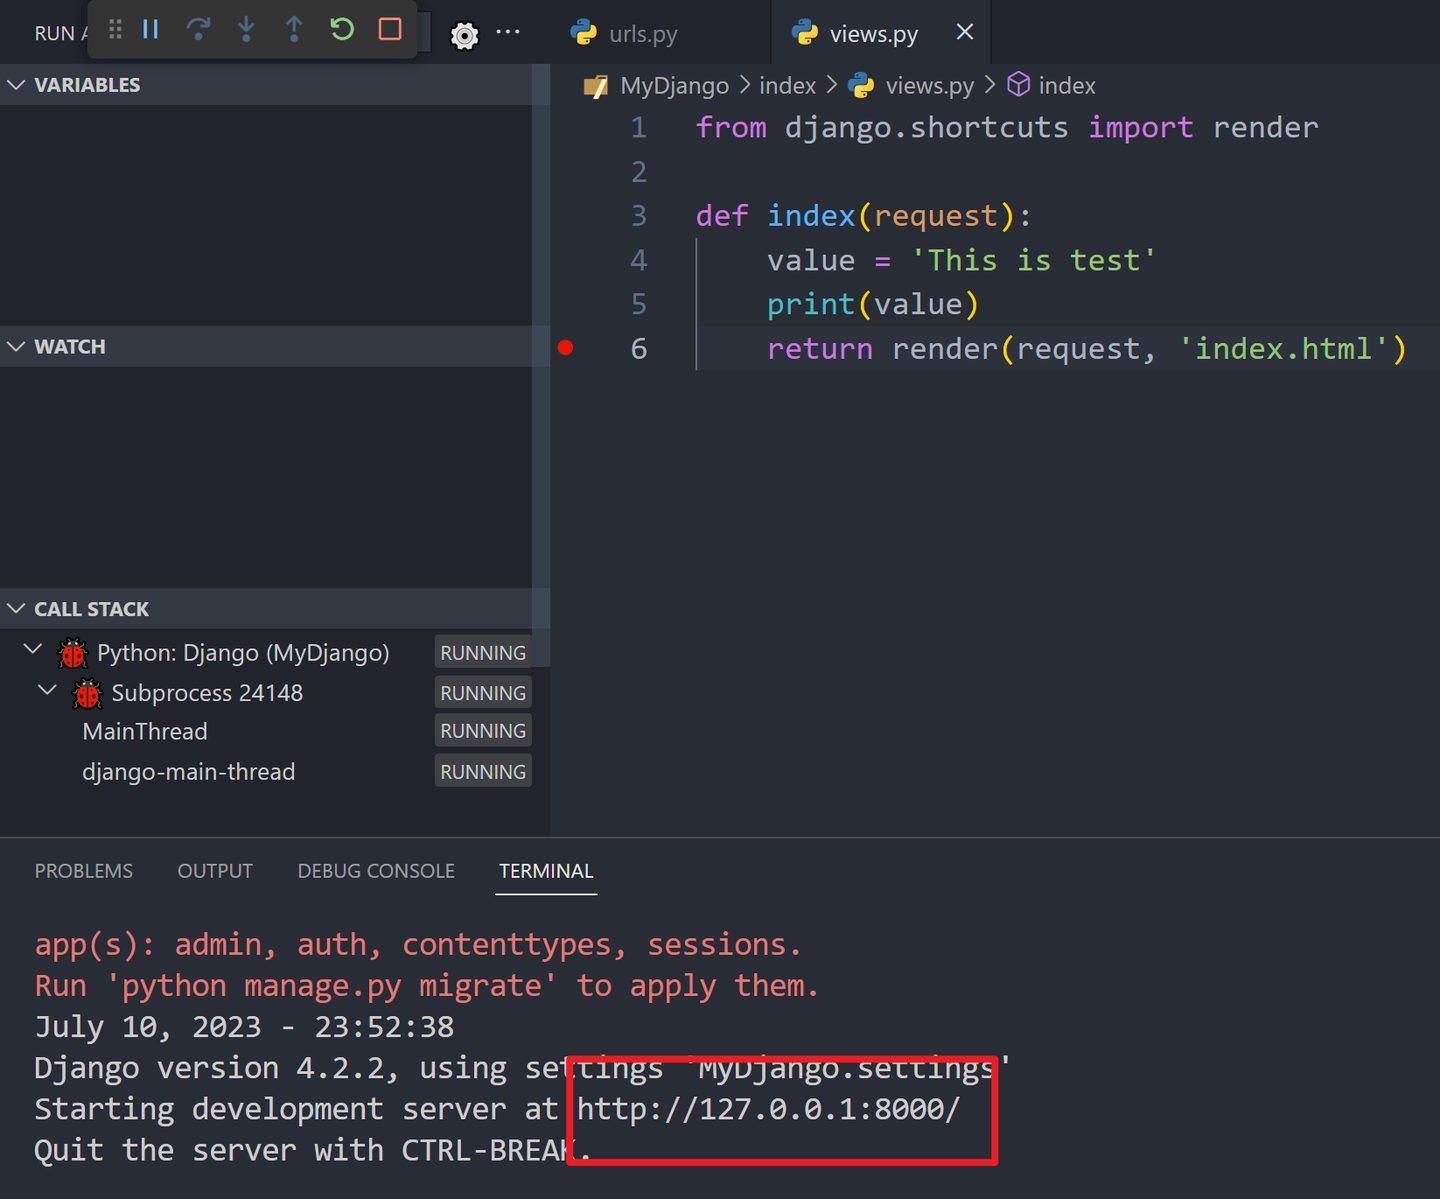The image size is (1440, 1199).
Task: Switch to the urls.py tab
Action: [640, 32]
